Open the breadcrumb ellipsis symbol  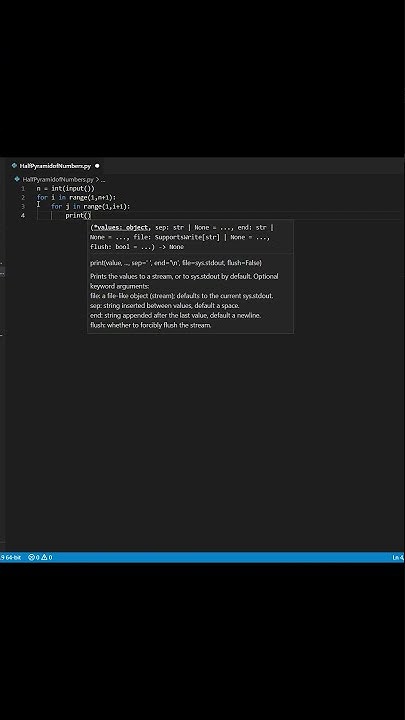point(103,180)
